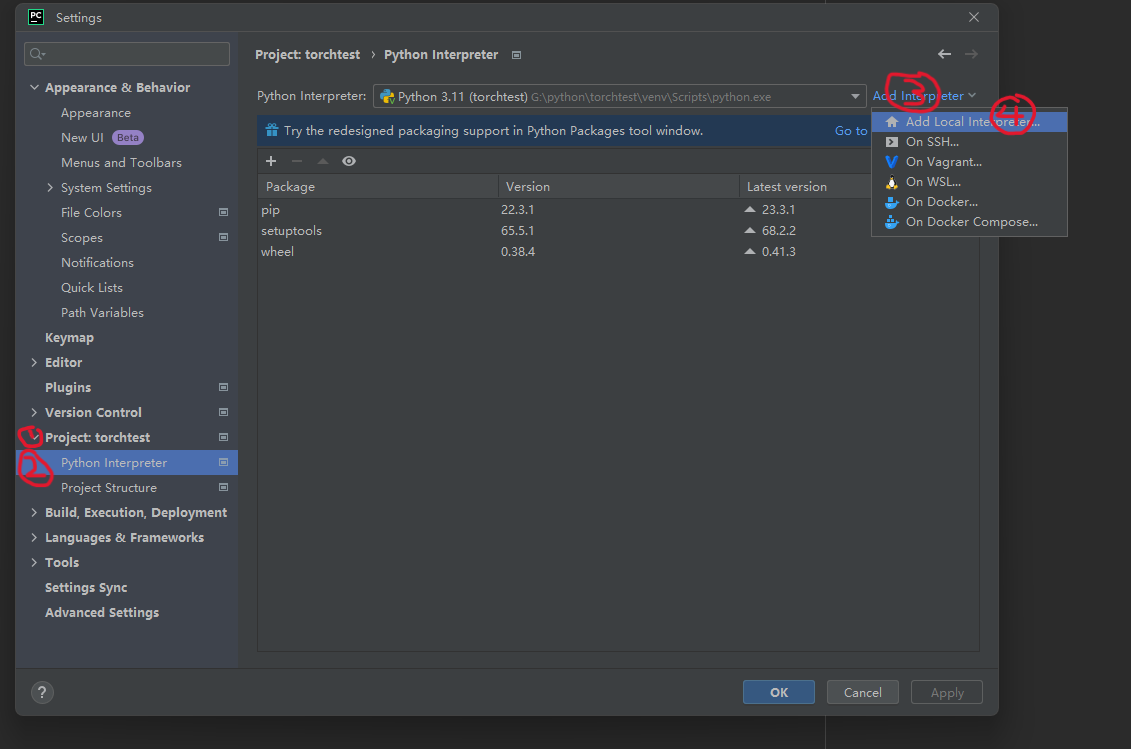Screen dimensions: 1131x749
Task: Open Appearance settings page
Action: click(x=96, y=113)
